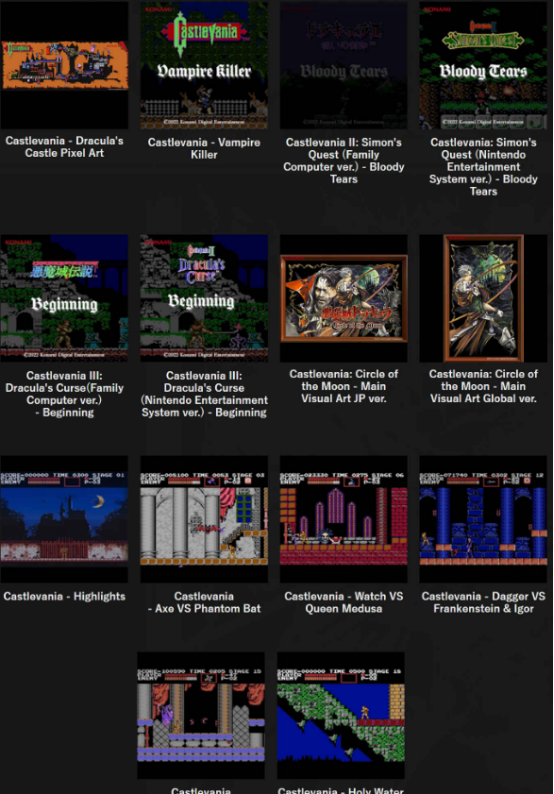Screen dimensions: 554x794
Task: Select Dracula's Curse NES Beginning image
Action: 204,298
